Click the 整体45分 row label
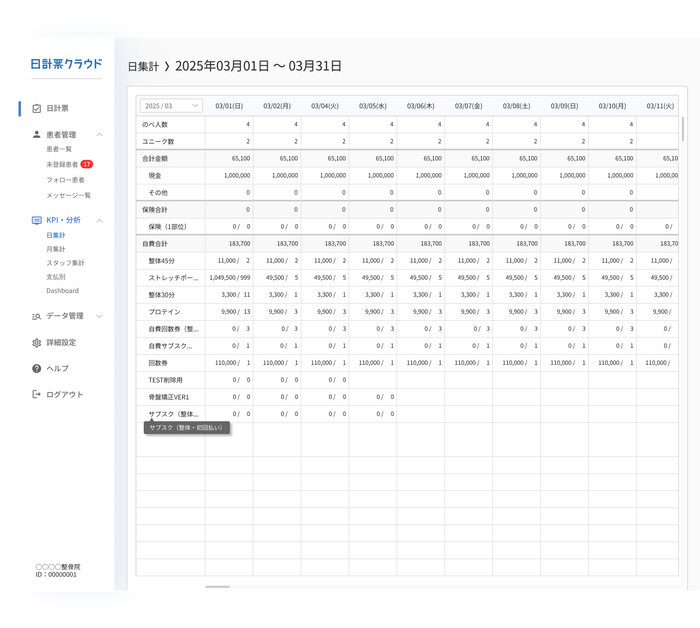This screenshot has width=700, height=628. 161,261
